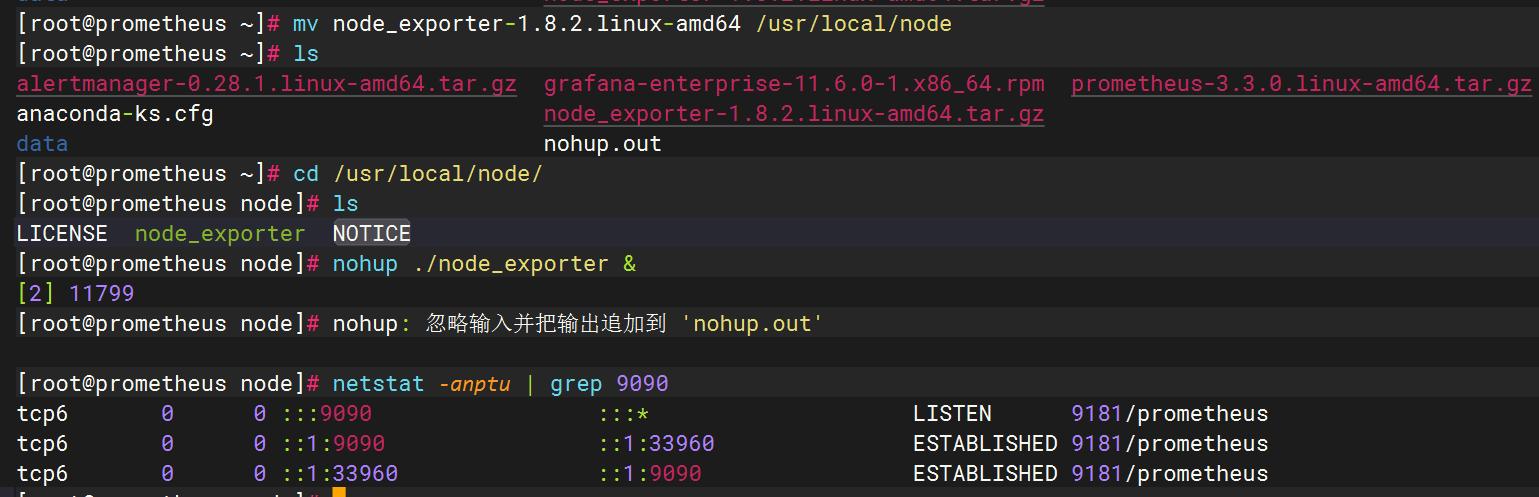The image size is (1539, 497).
Task: Click the process ID 11799
Action: click(102, 294)
